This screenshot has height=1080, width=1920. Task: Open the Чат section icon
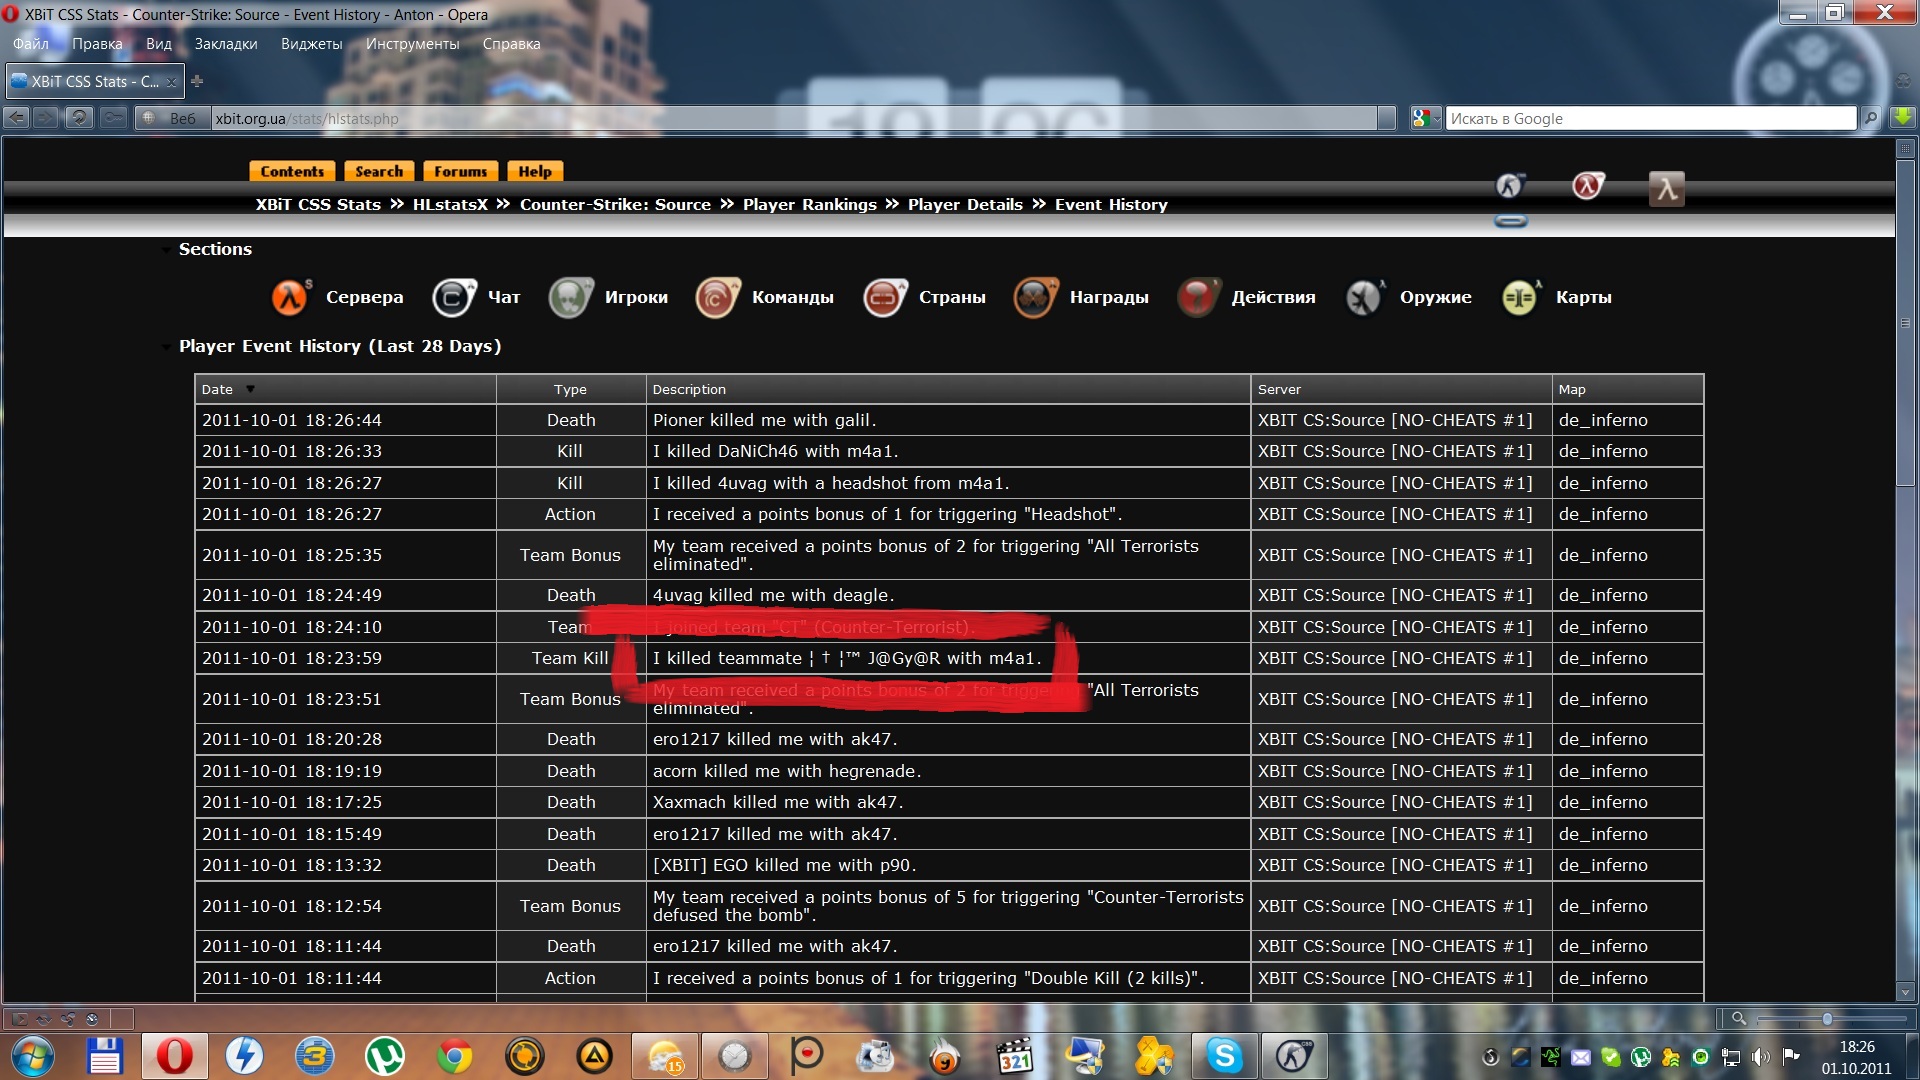pos(453,297)
